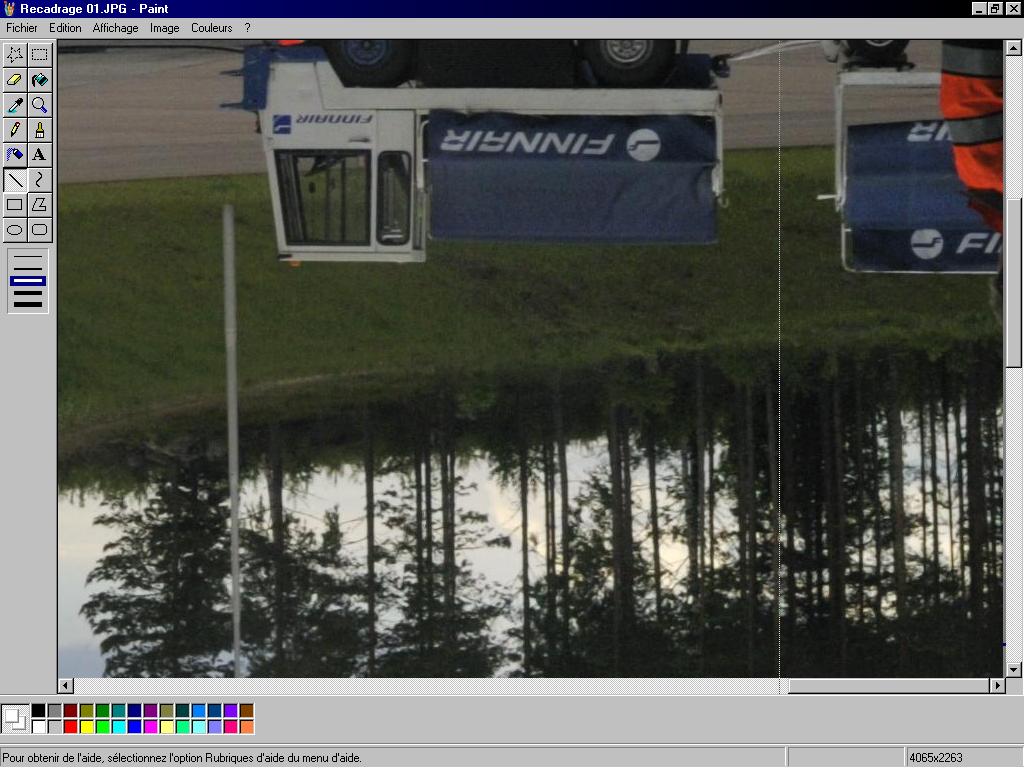This screenshot has height=768, width=1024.
Task: Click the vertical scrollbar down arrow
Action: click(x=1013, y=670)
